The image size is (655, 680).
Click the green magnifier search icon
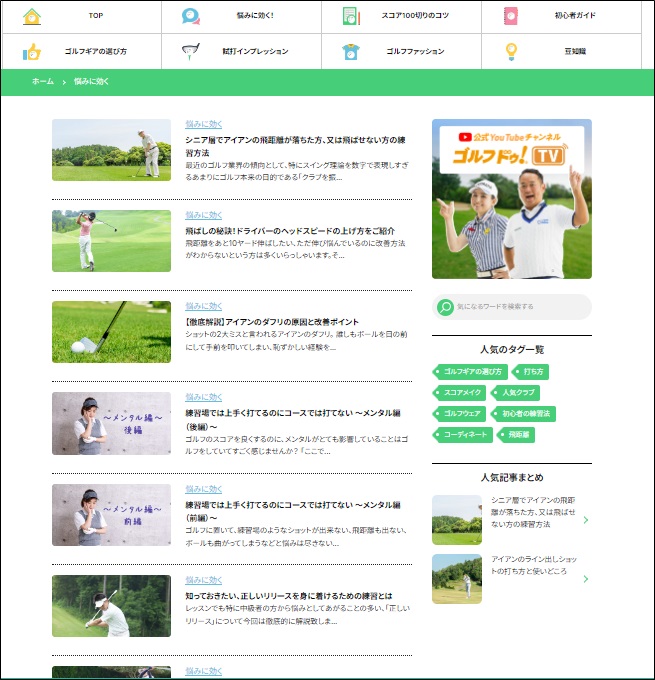(x=445, y=307)
